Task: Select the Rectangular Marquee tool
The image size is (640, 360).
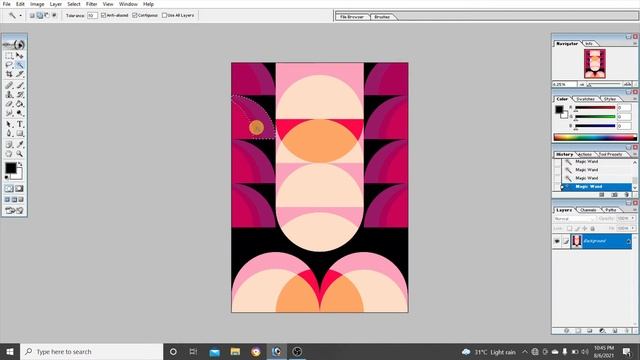Action: [x=9, y=56]
